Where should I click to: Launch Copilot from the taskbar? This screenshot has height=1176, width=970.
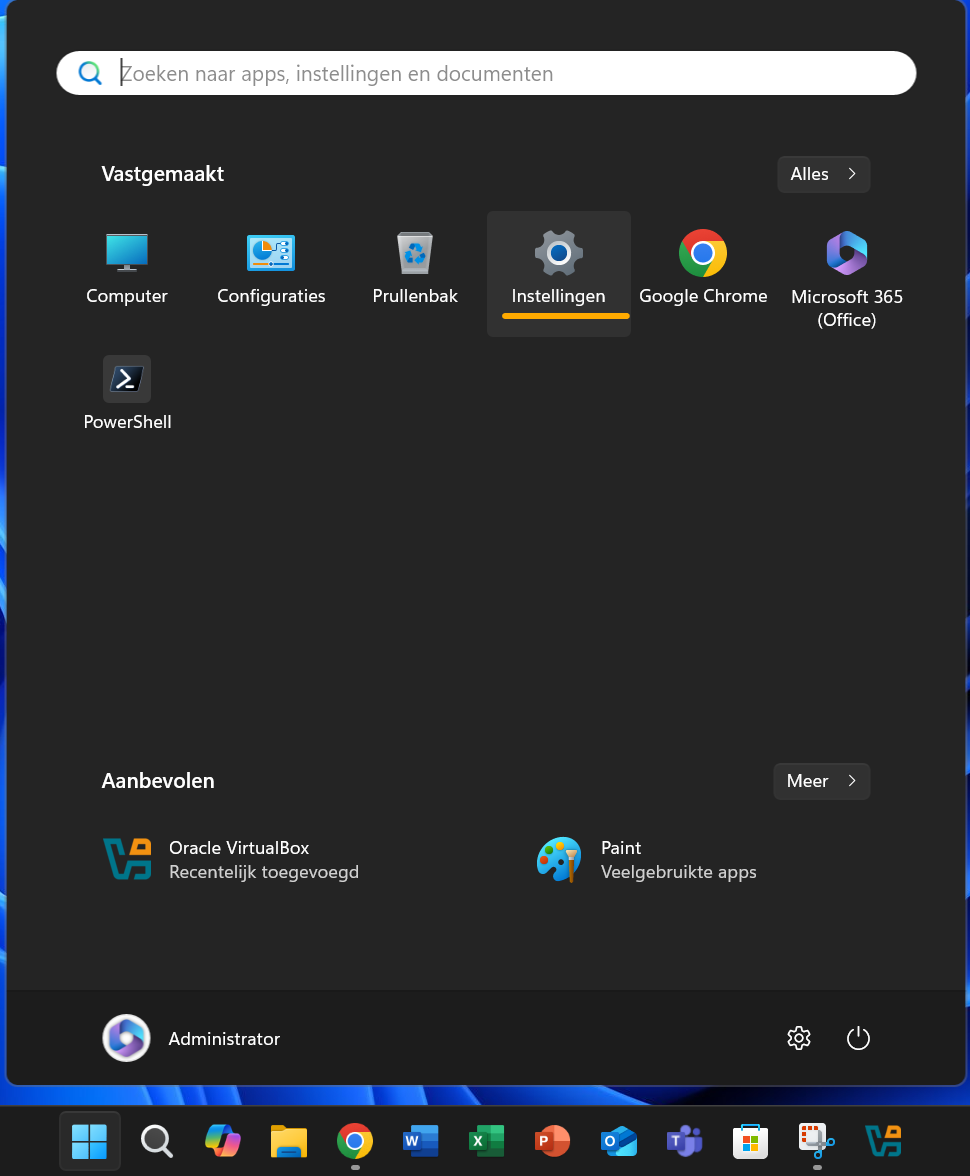pos(223,1142)
